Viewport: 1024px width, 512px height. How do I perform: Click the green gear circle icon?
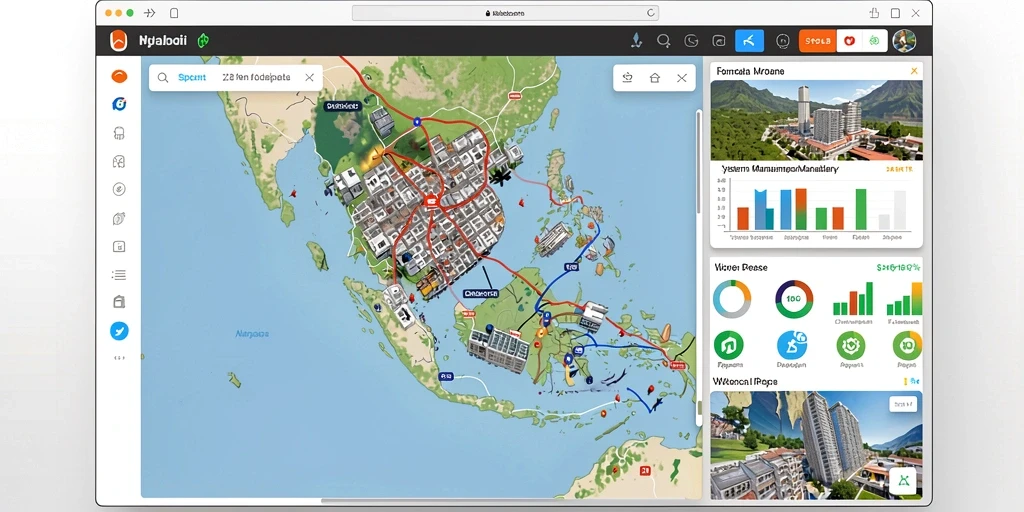pyautogui.click(x=851, y=345)
